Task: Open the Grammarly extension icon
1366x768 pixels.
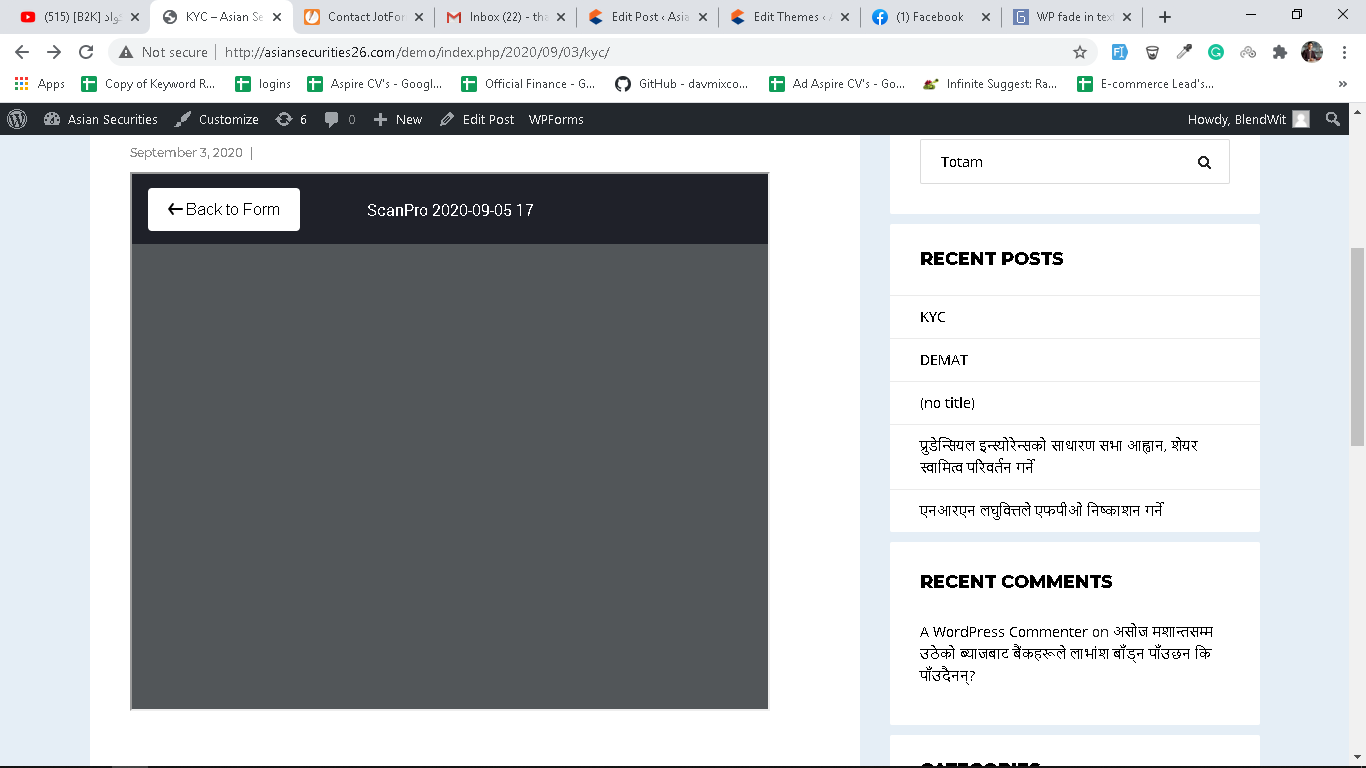Action: 1216,52
